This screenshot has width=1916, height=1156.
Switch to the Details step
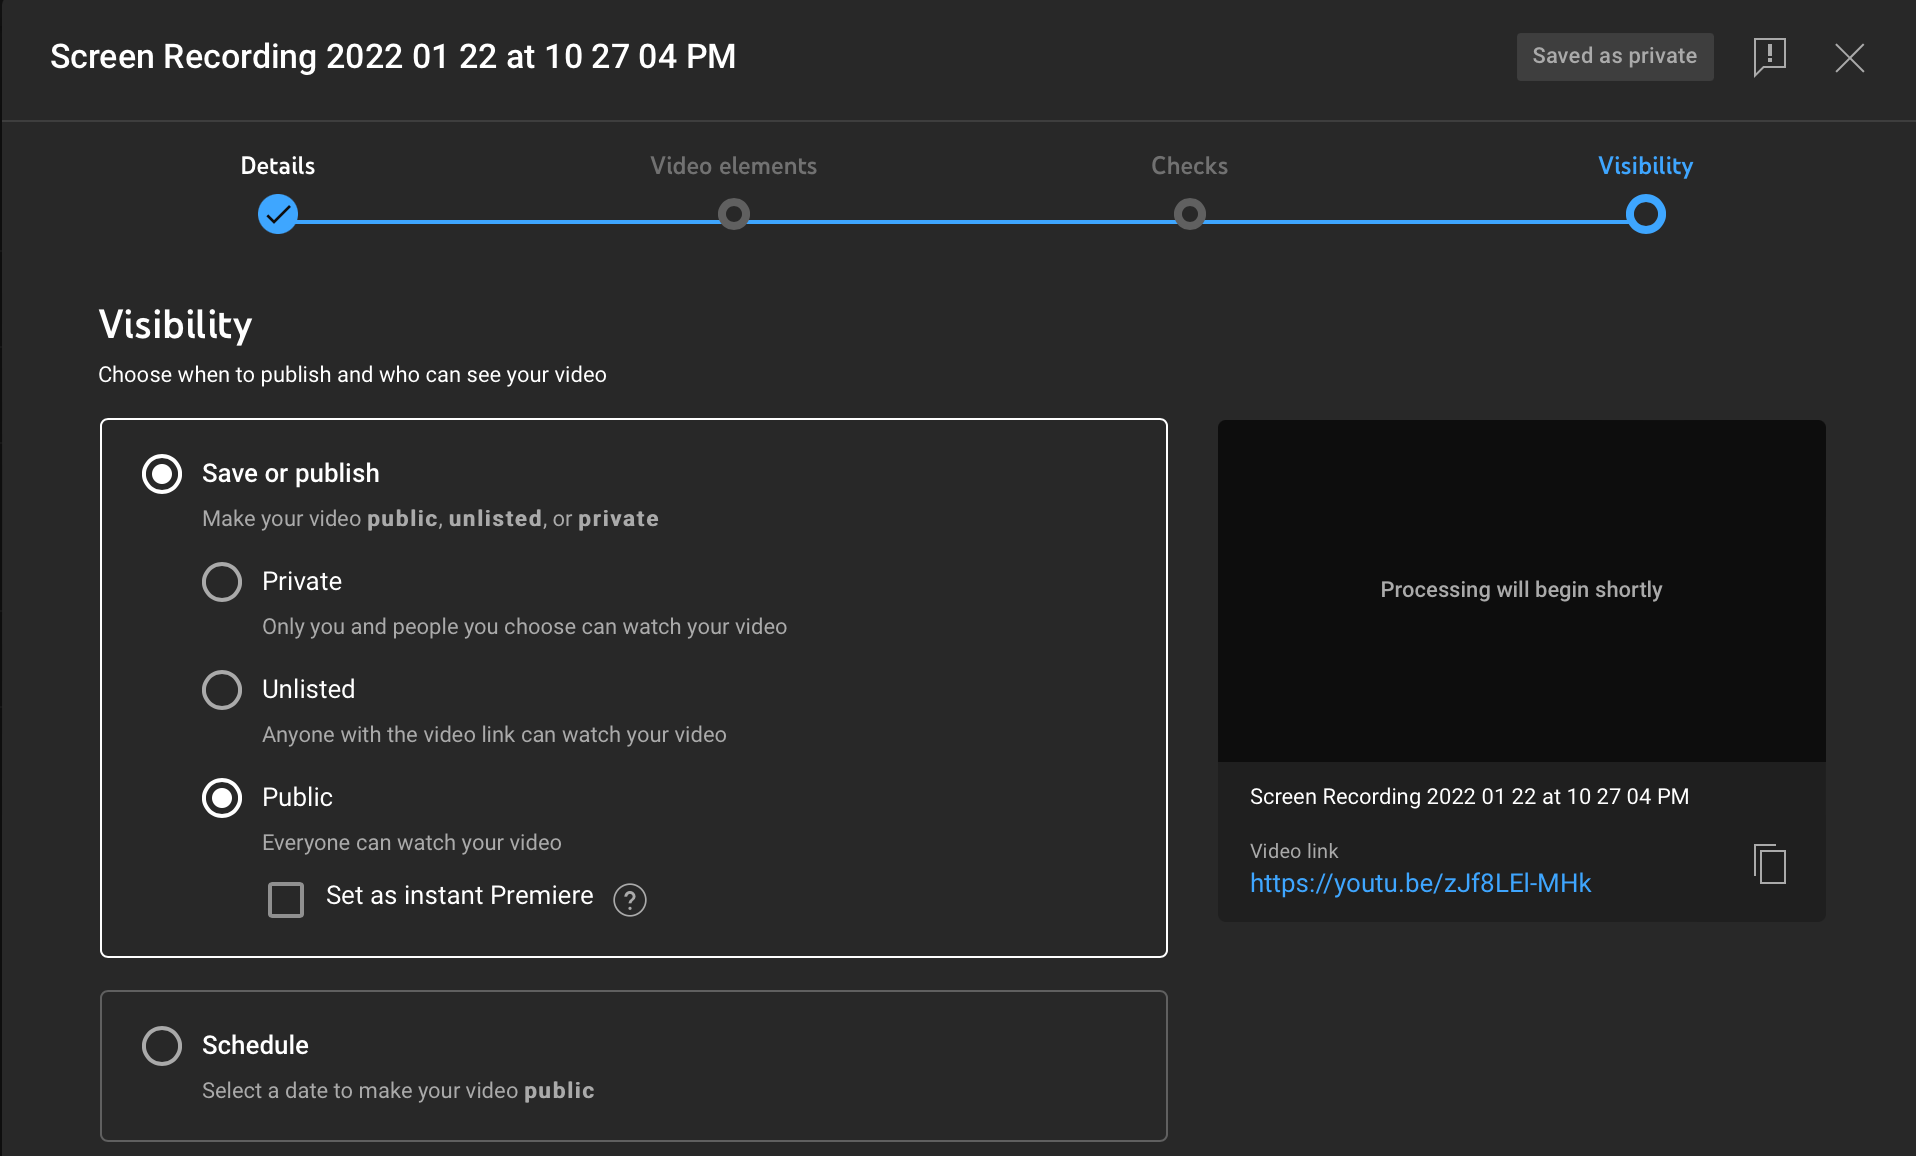[x=277, y=165]
